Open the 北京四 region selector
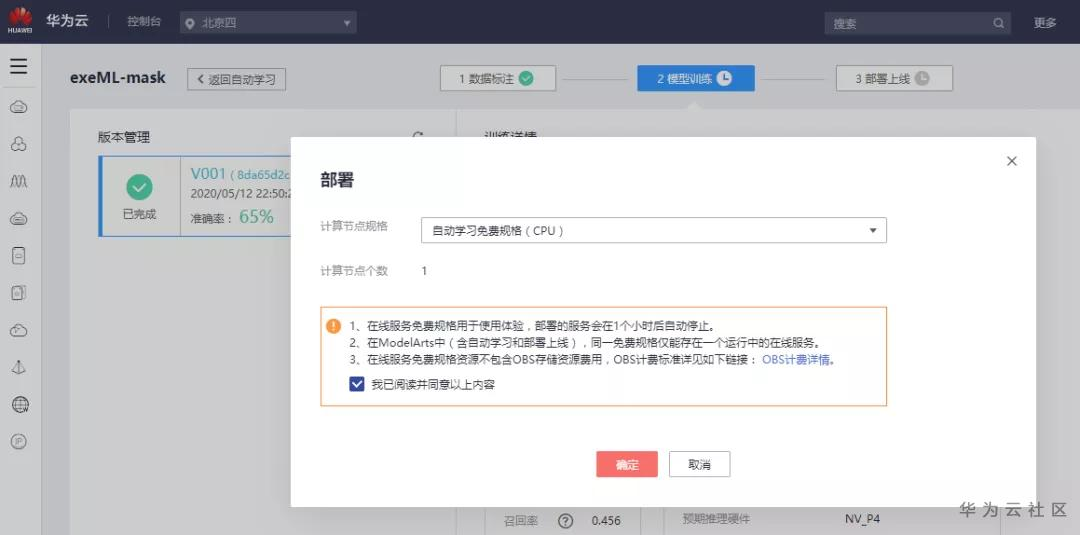Screen dimensions: 1080x535 click(268, 23)
